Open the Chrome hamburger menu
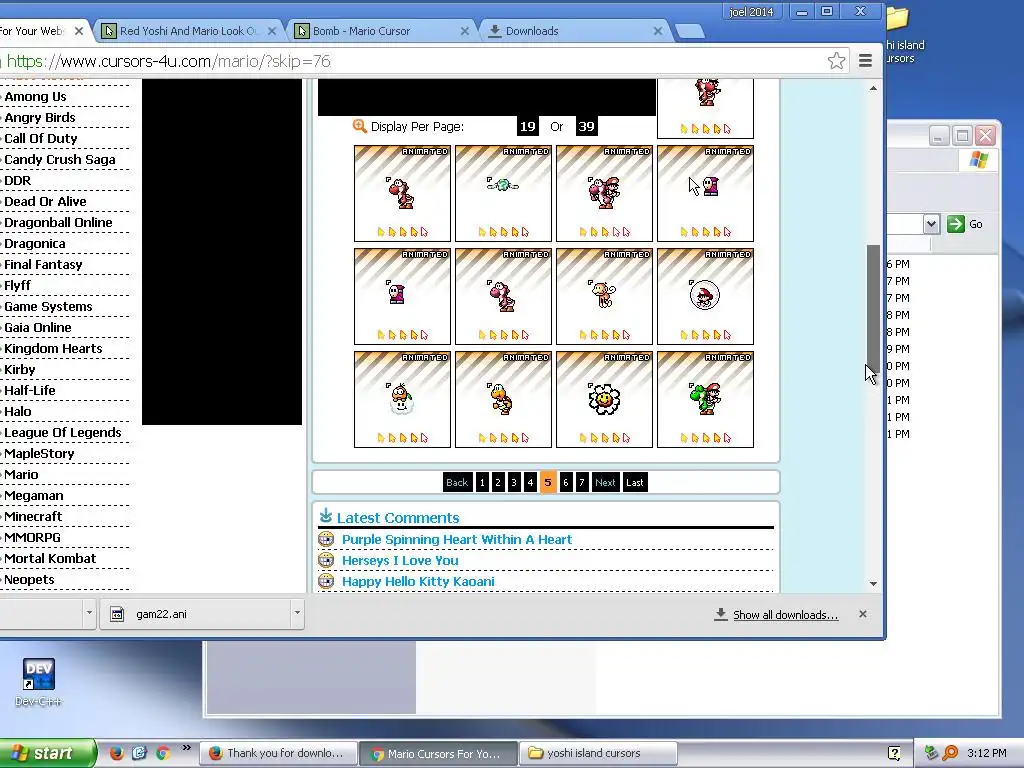Viewport: 1024px width, 768px height. [x=865, y=61]
